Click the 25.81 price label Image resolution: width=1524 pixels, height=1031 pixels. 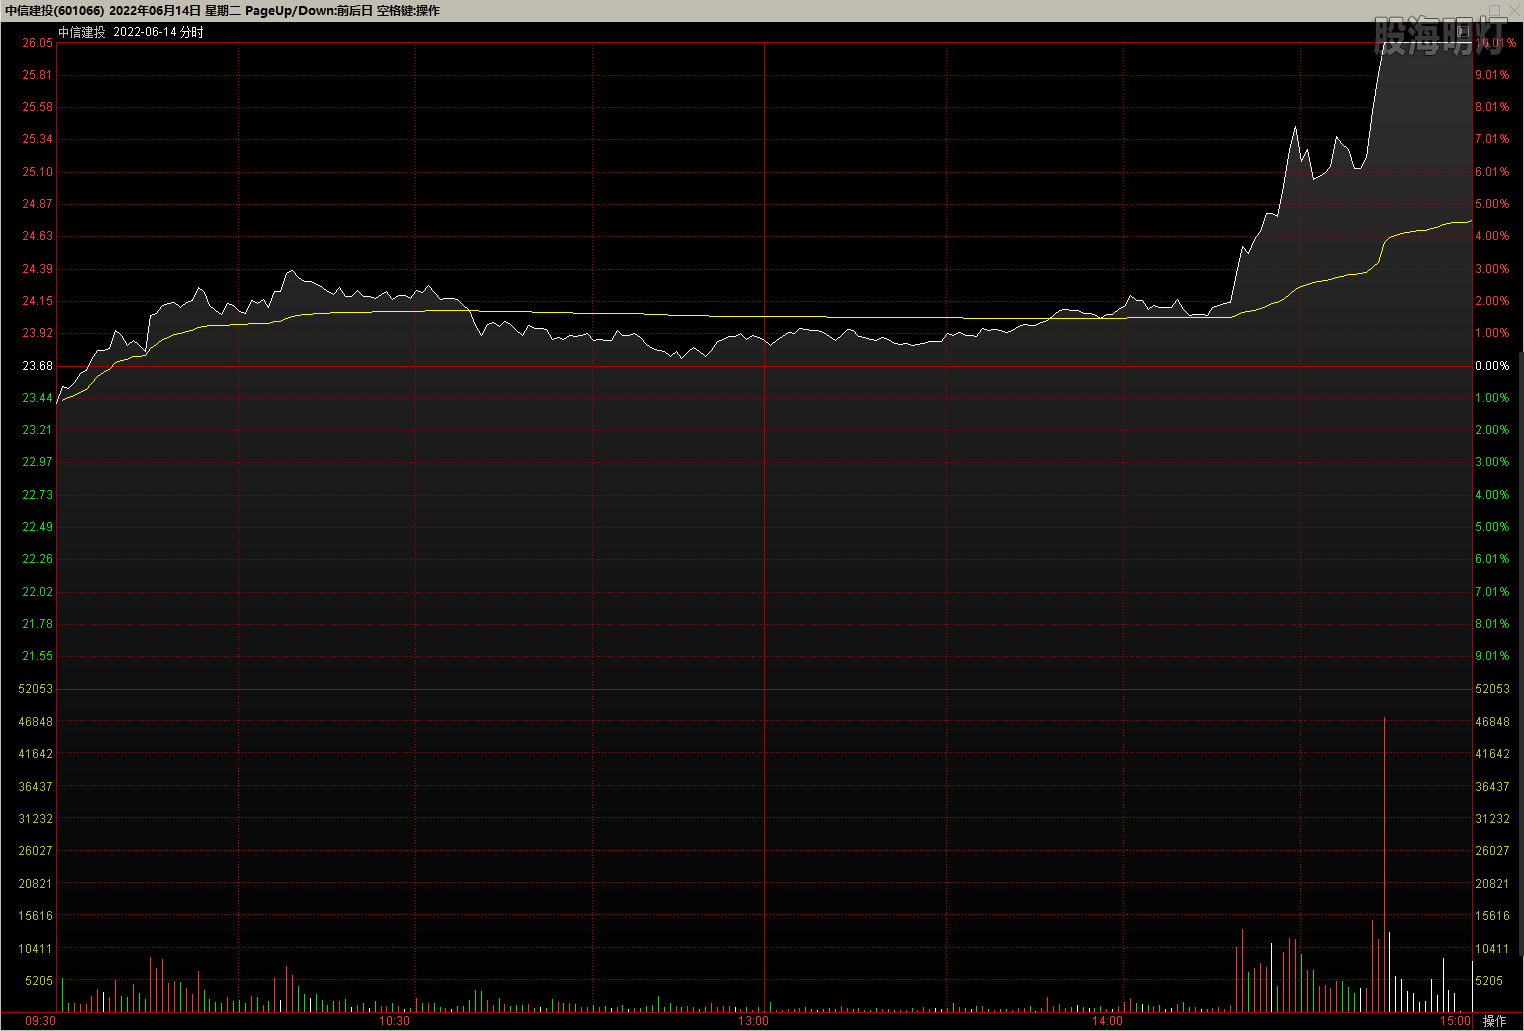37,75
